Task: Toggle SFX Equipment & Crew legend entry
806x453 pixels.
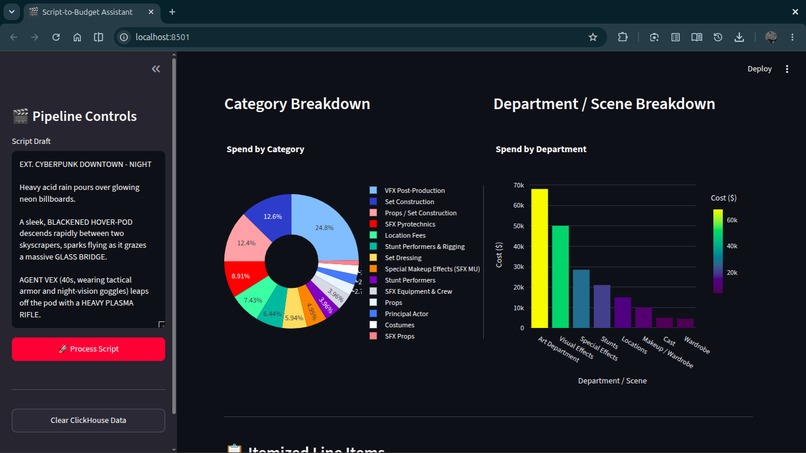Action: click(411, 292)
